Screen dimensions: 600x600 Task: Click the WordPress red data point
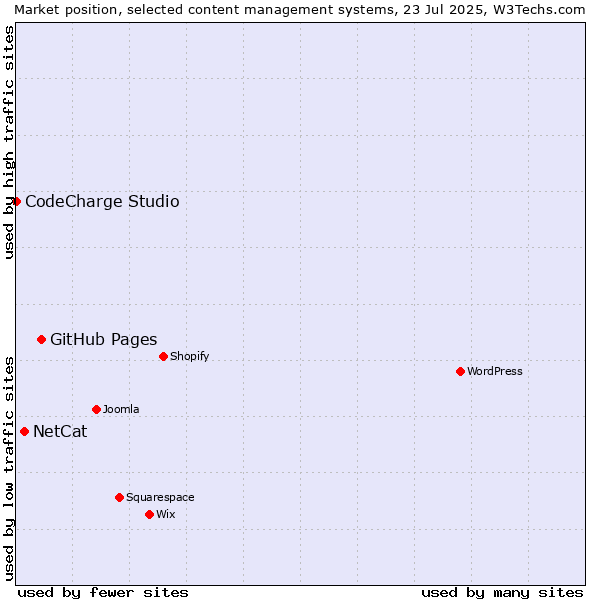(460, 372)
